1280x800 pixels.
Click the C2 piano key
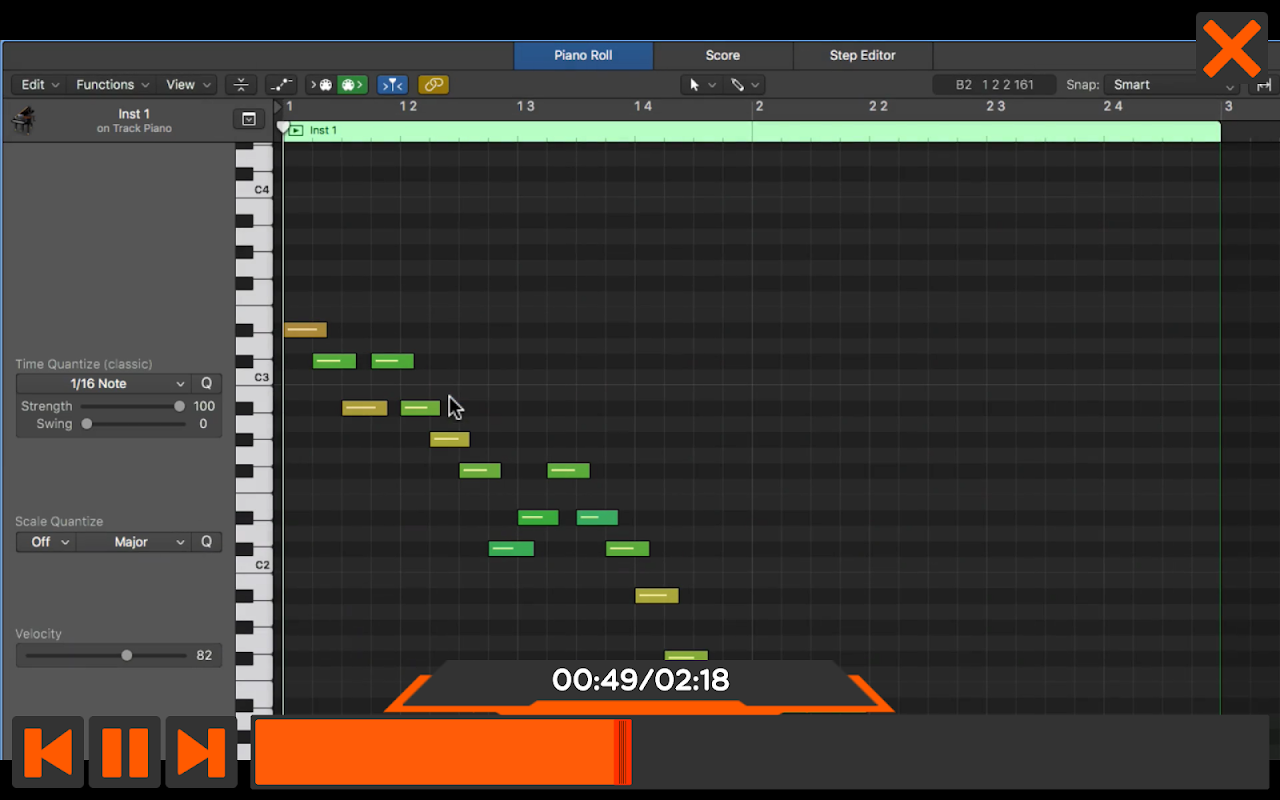coord(254,565)
